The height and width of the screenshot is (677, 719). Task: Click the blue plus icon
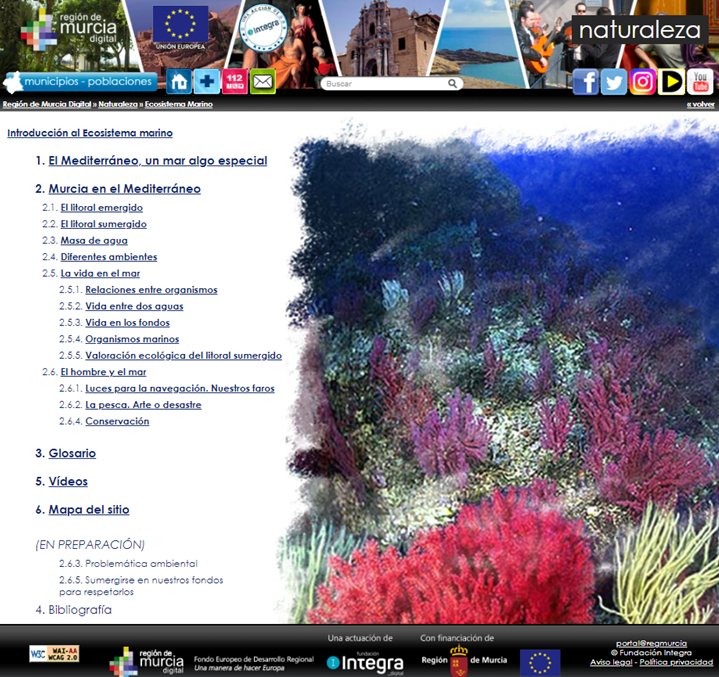coord(207,81)
